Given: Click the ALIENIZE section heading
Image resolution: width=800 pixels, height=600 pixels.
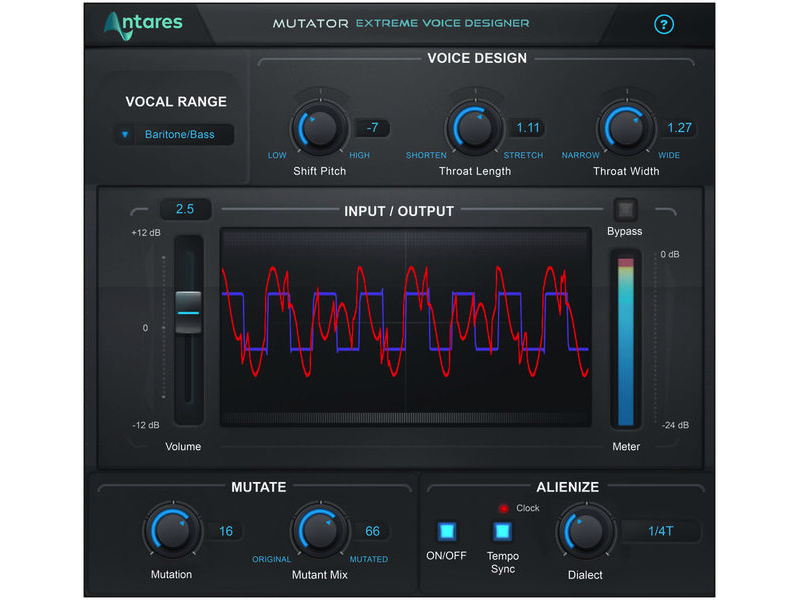Looking at the screenshot, I should [567, 487].
